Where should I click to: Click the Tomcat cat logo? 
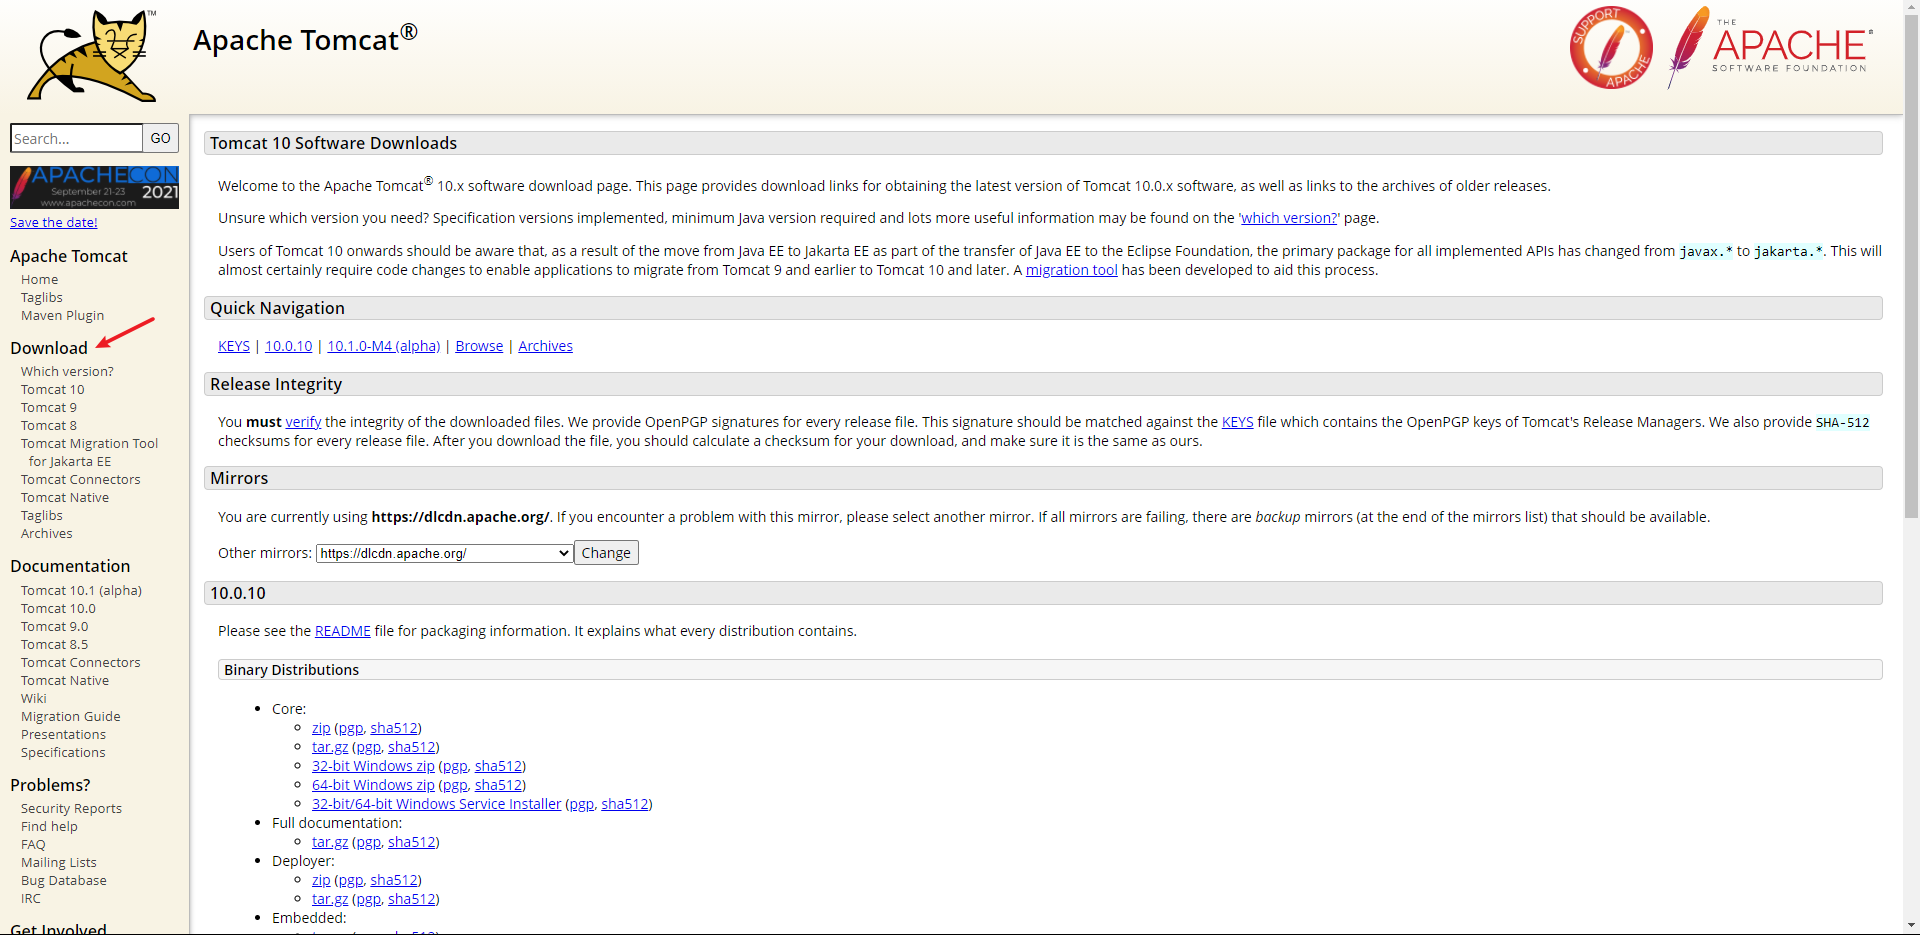coord(92,56)
